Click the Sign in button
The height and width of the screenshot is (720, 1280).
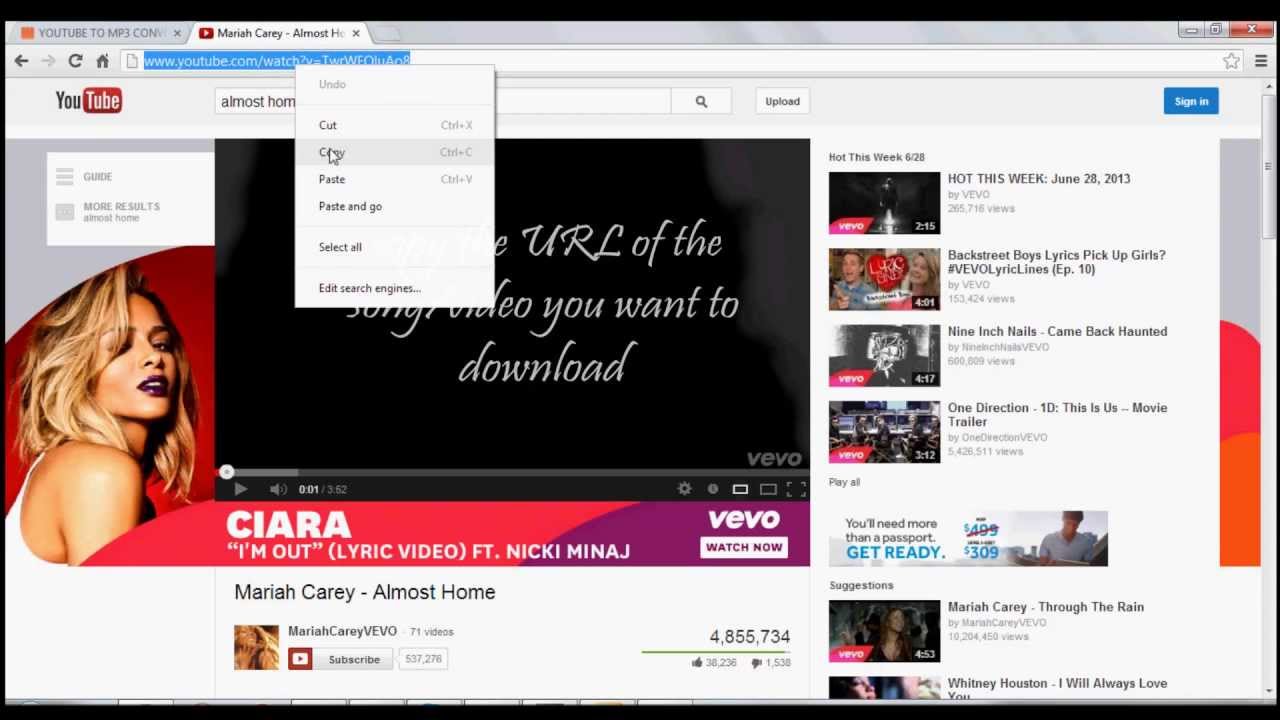(1191, 101)
